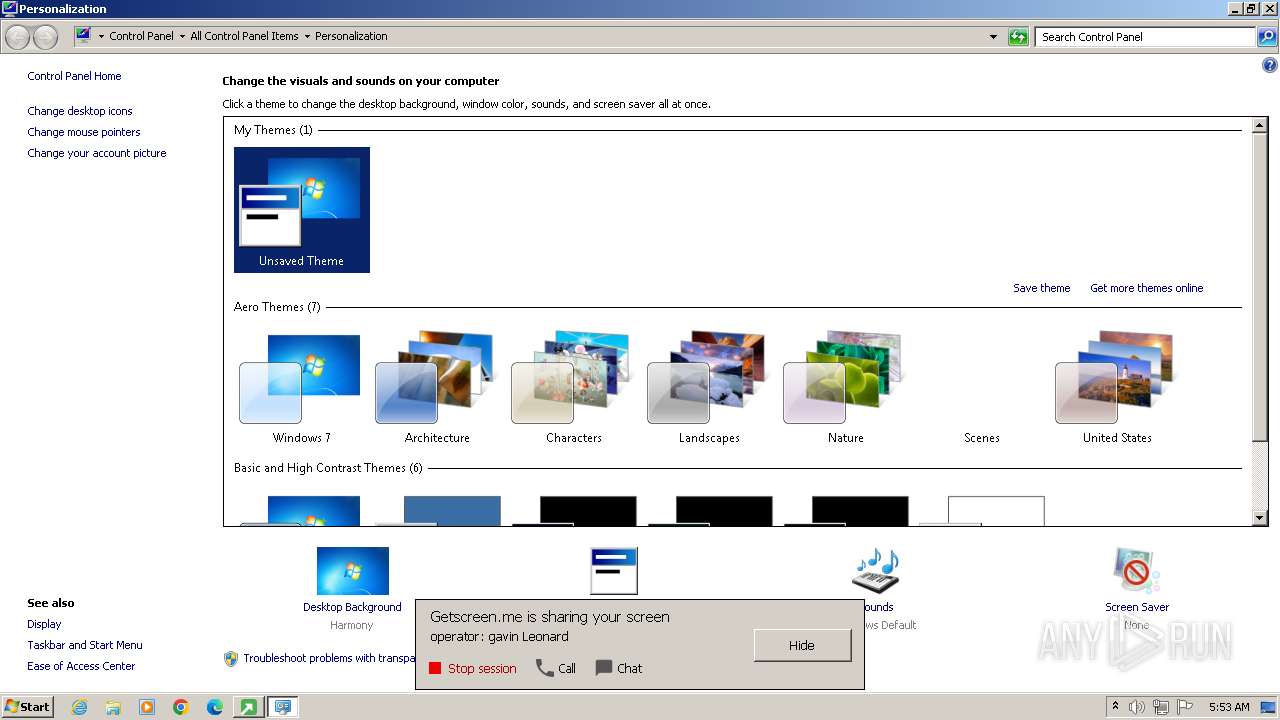Open Sounds settings icon
Screen dimensions: 1280x720
875,571
